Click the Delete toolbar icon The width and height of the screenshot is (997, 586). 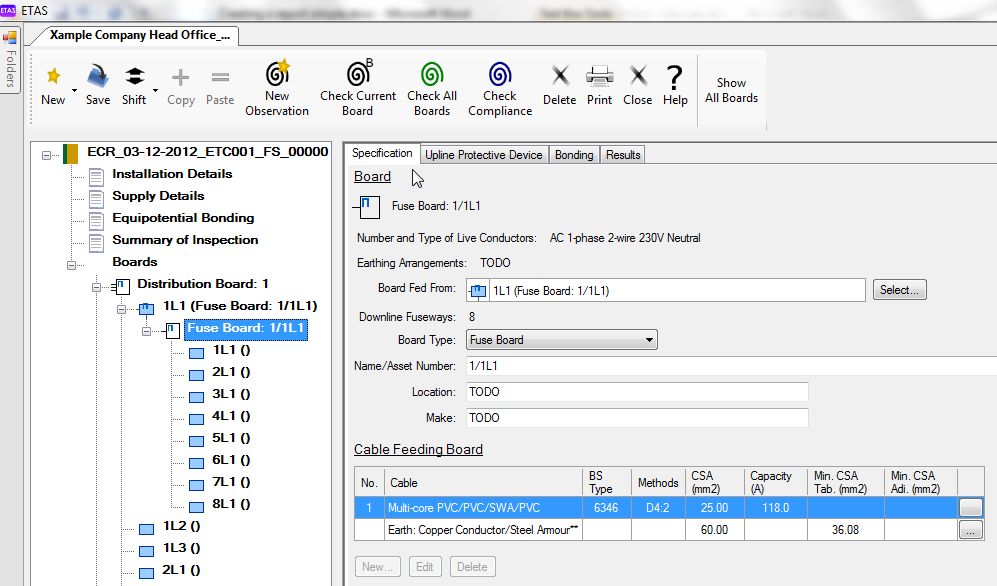560,76
